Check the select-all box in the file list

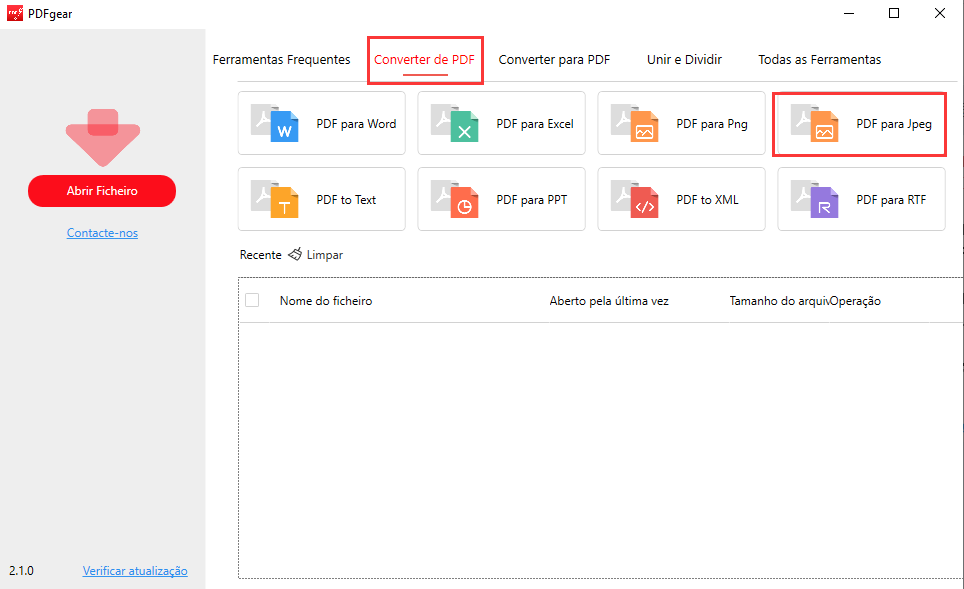click(x=253, y=300)
